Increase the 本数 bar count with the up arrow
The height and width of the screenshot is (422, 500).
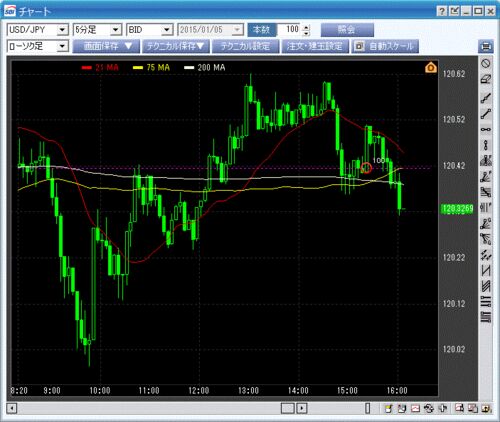tap(307, 27)
